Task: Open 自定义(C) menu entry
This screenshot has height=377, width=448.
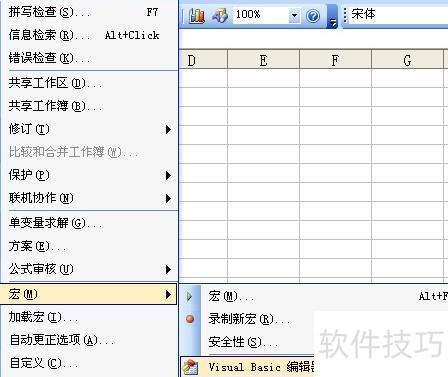Action: (89, 363)
